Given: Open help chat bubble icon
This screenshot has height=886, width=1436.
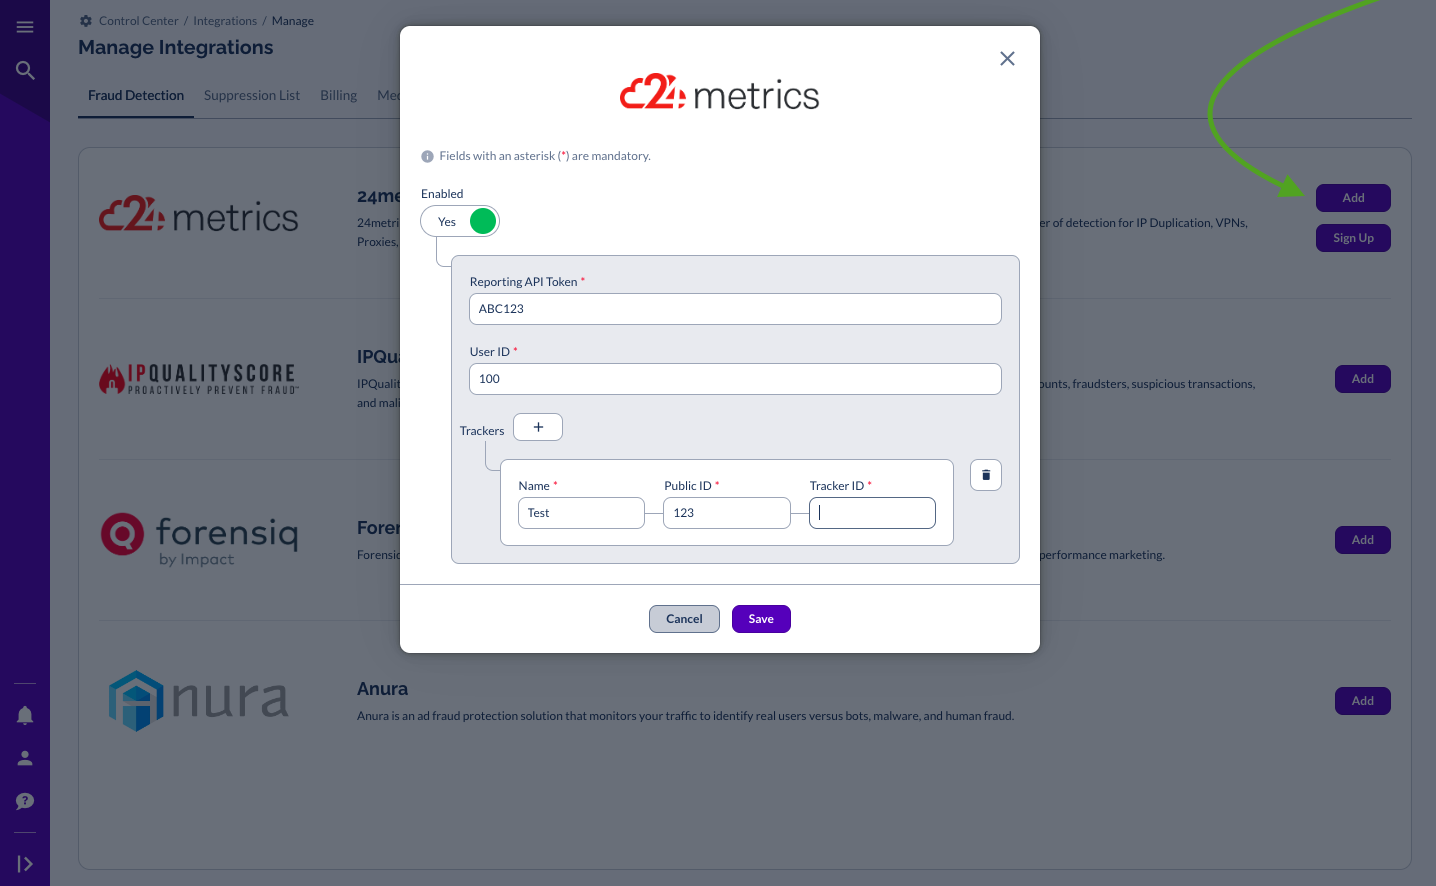Looking at the screenshot, I should tap(25, 801).
